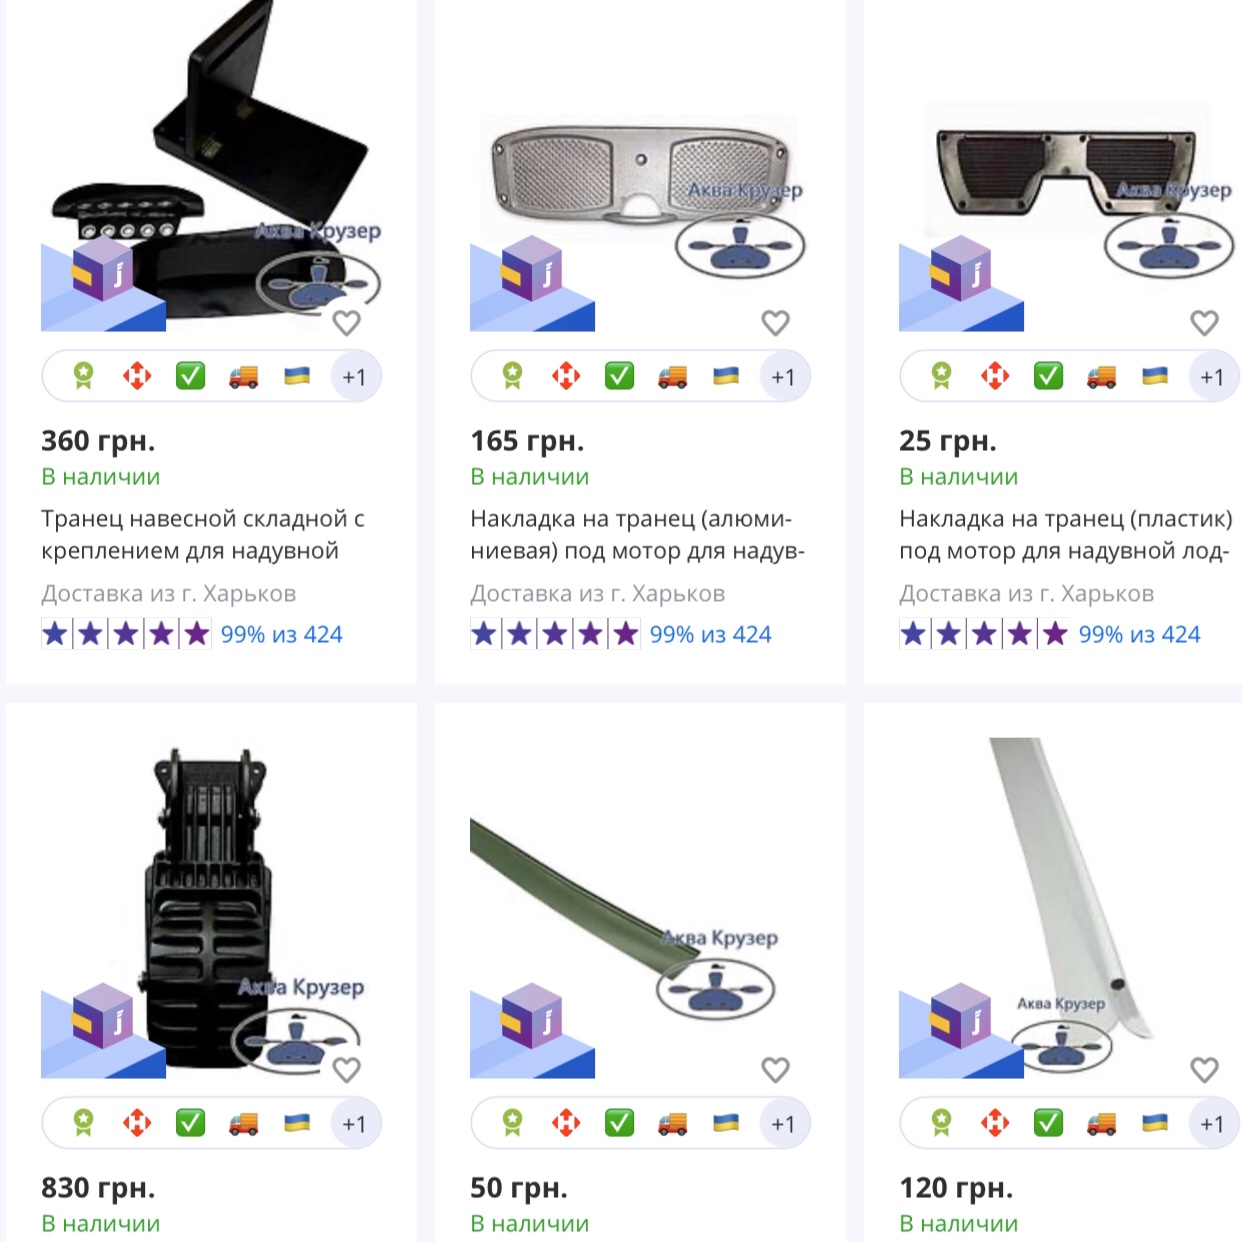The height and width of the screenshot is (1242, 1242).
Task: Click green award ribbon on 50 грн. item
Action: (512, 1123)
